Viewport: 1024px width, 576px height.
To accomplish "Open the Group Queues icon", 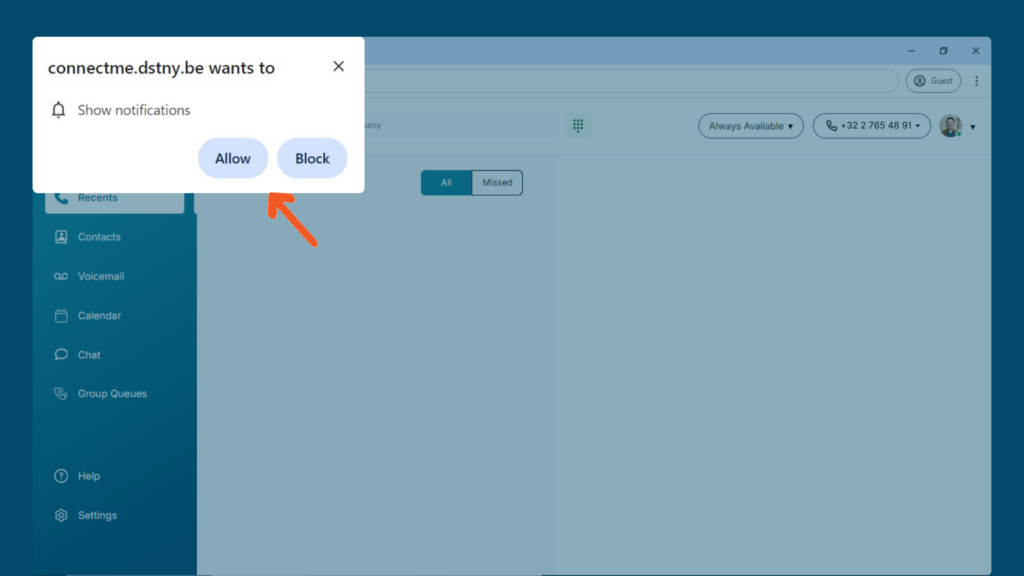I will tap(61, 394).
